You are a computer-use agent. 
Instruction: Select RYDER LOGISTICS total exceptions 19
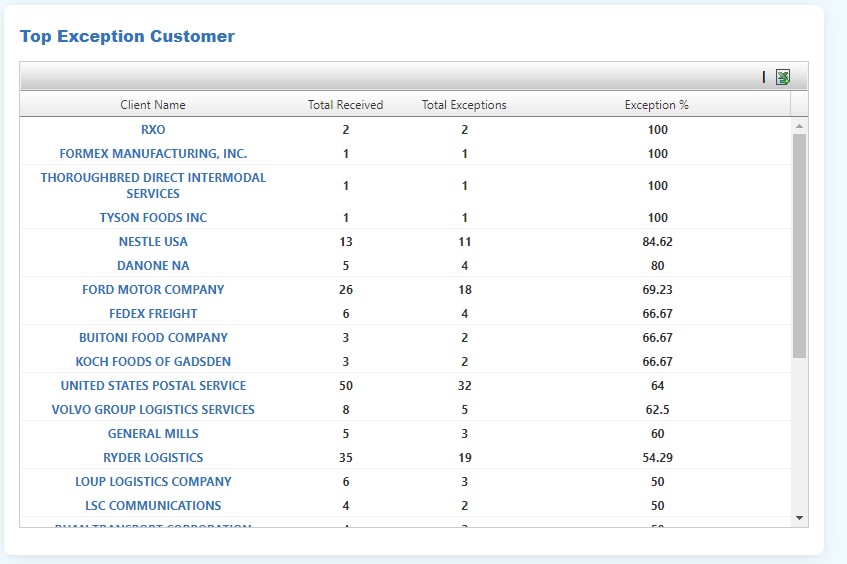point(465,458)
